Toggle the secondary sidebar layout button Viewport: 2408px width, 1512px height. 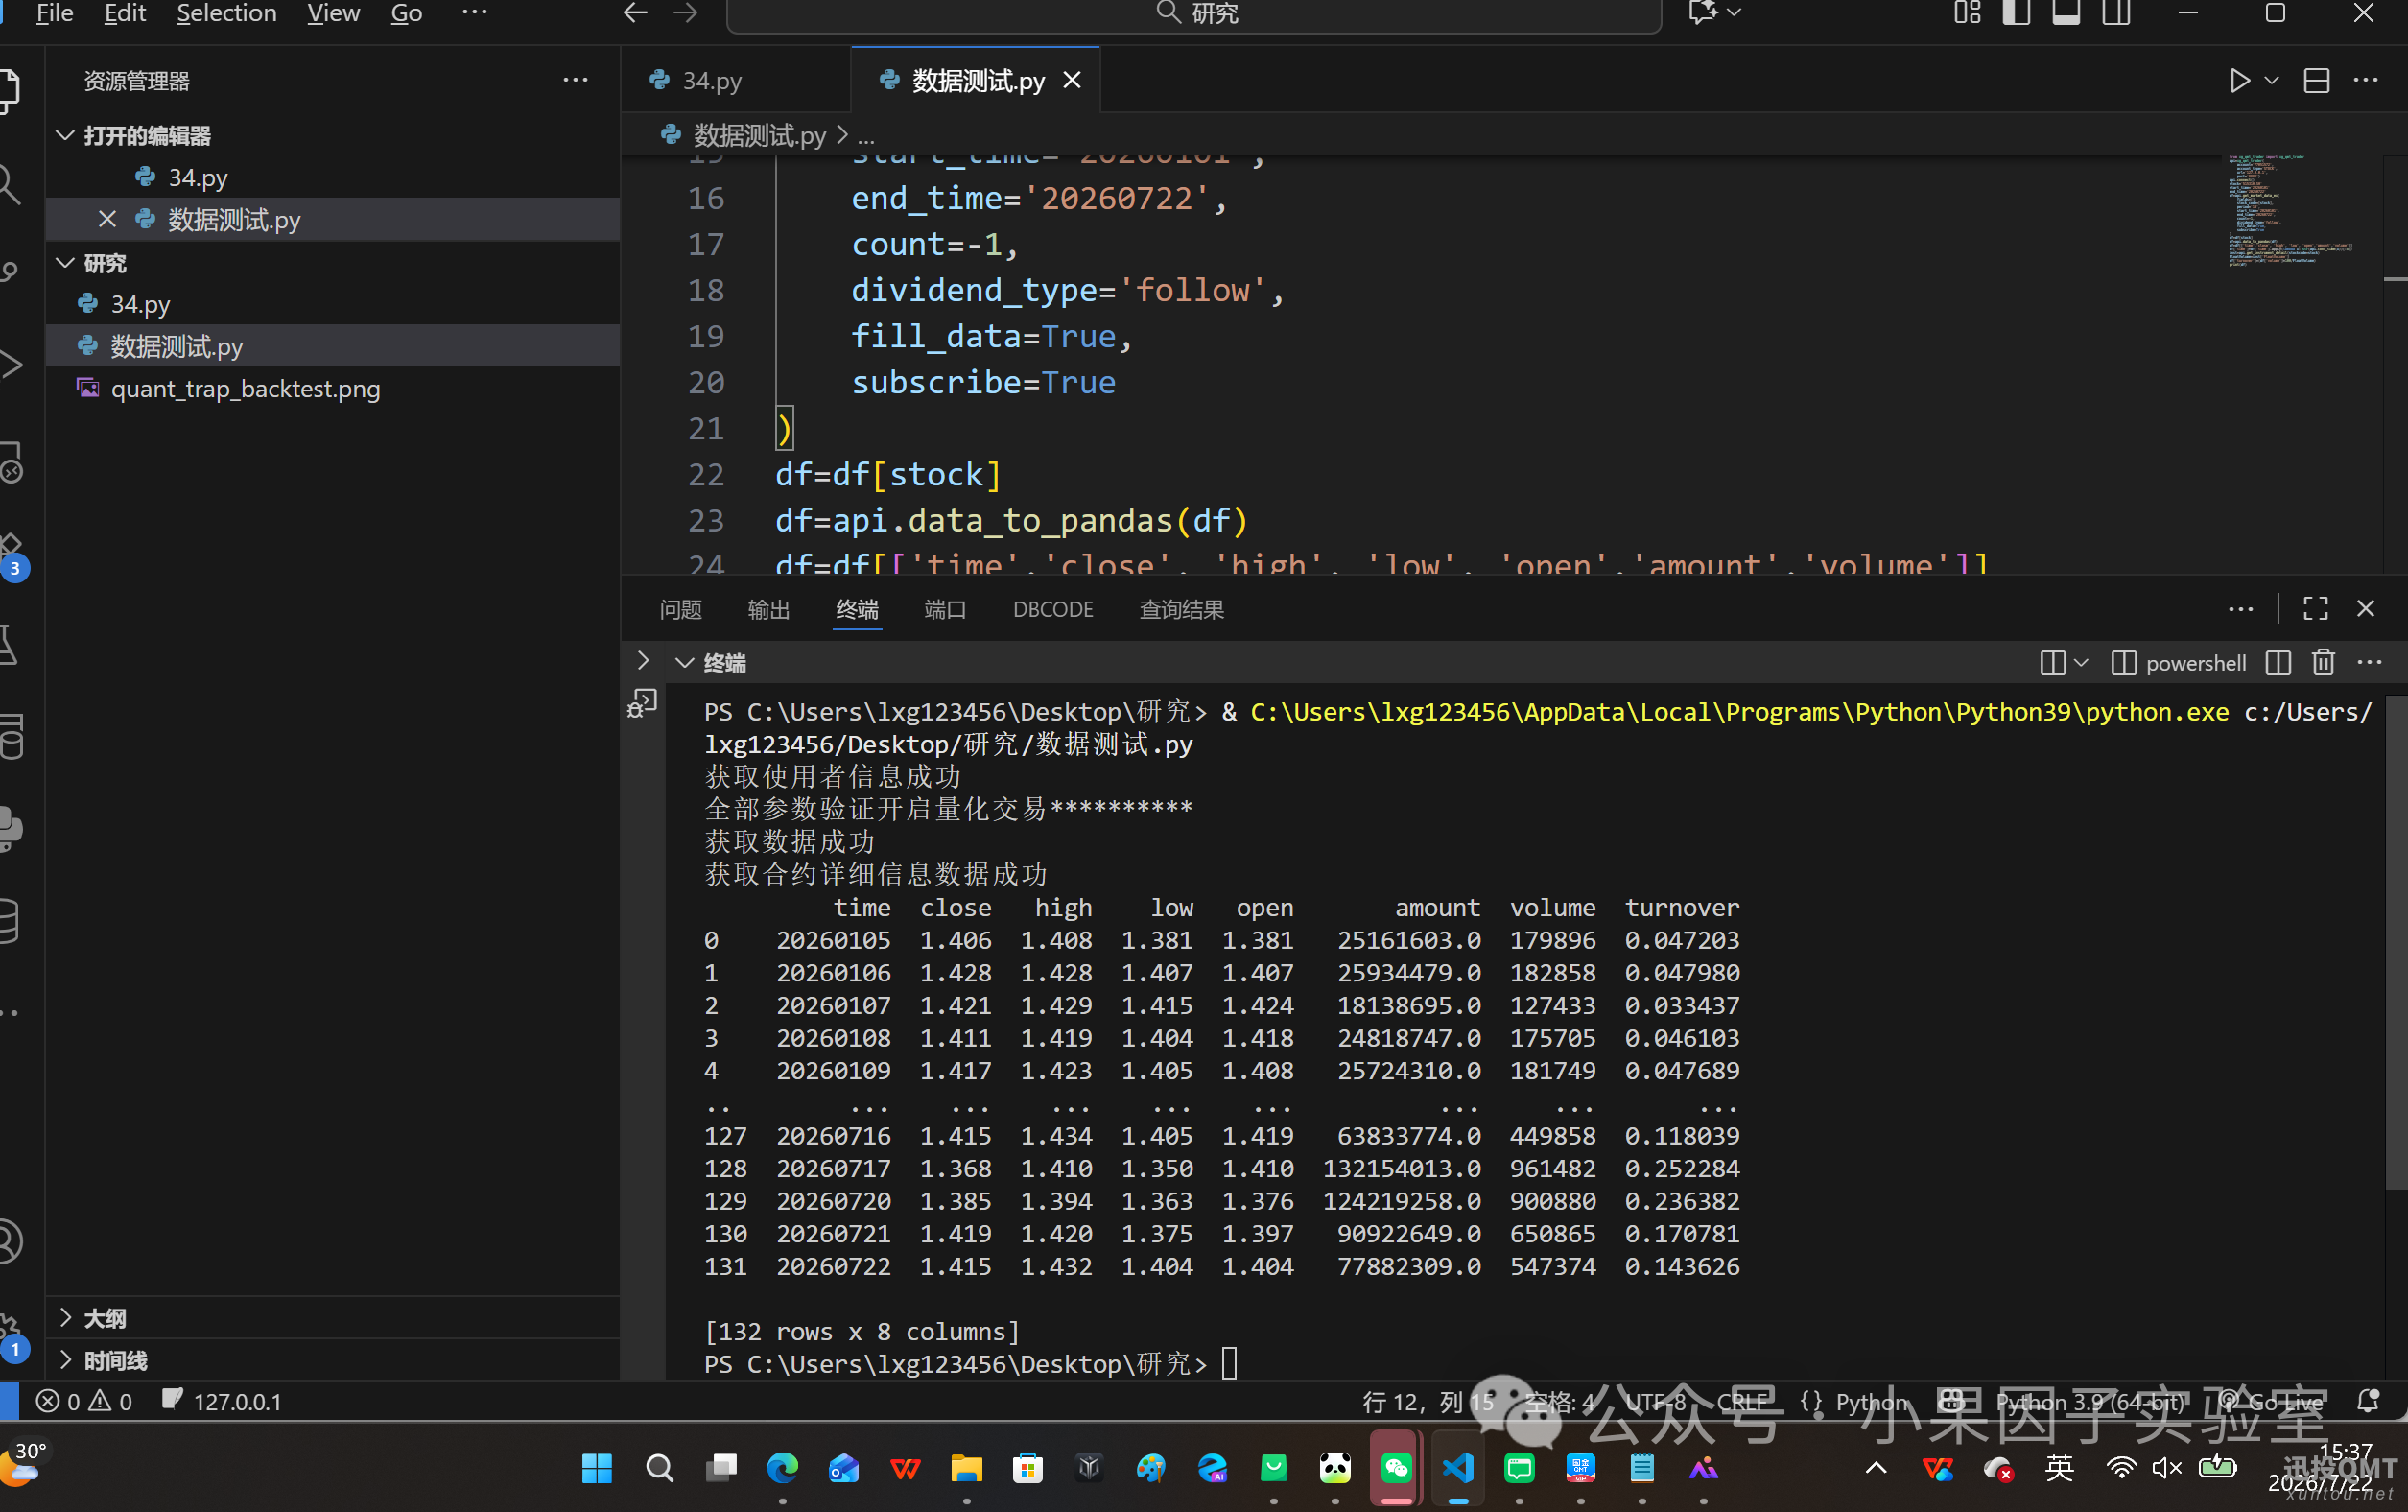point(2116,13)
